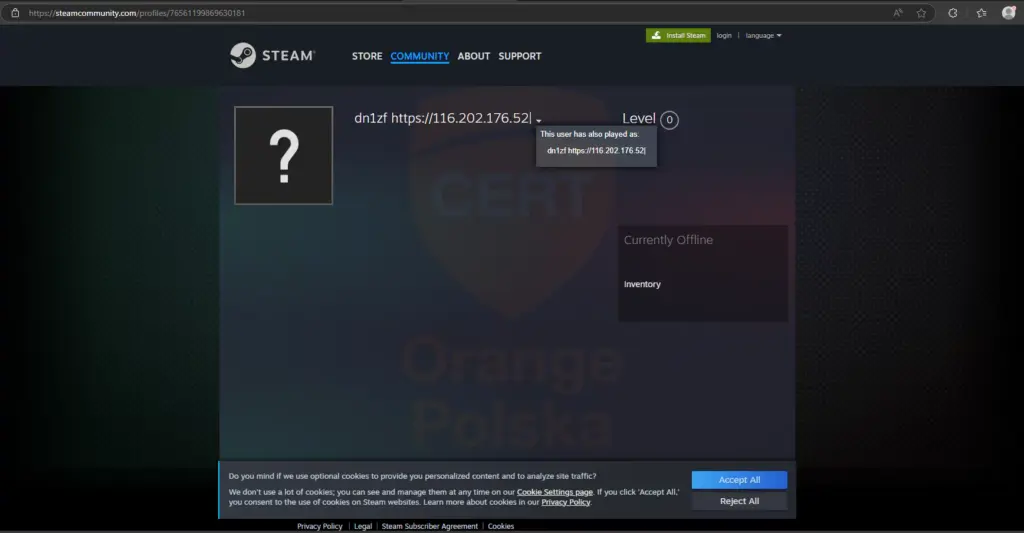Open the browser profile avatar
This screenshot has height=533, width=1024.
pos(1008,12)
